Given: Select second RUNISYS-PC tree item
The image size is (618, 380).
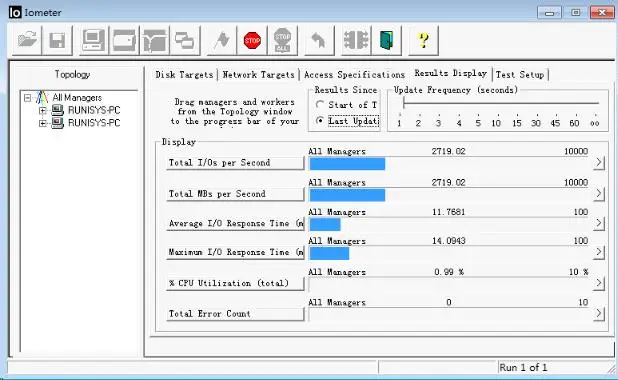Looking at the screenshot, I should (94, 123).
